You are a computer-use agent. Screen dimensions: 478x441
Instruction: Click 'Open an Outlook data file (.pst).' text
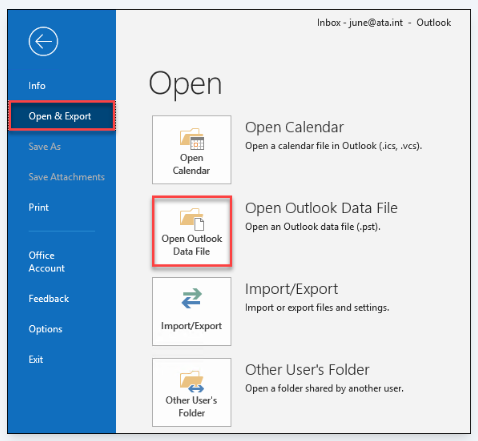313,227
